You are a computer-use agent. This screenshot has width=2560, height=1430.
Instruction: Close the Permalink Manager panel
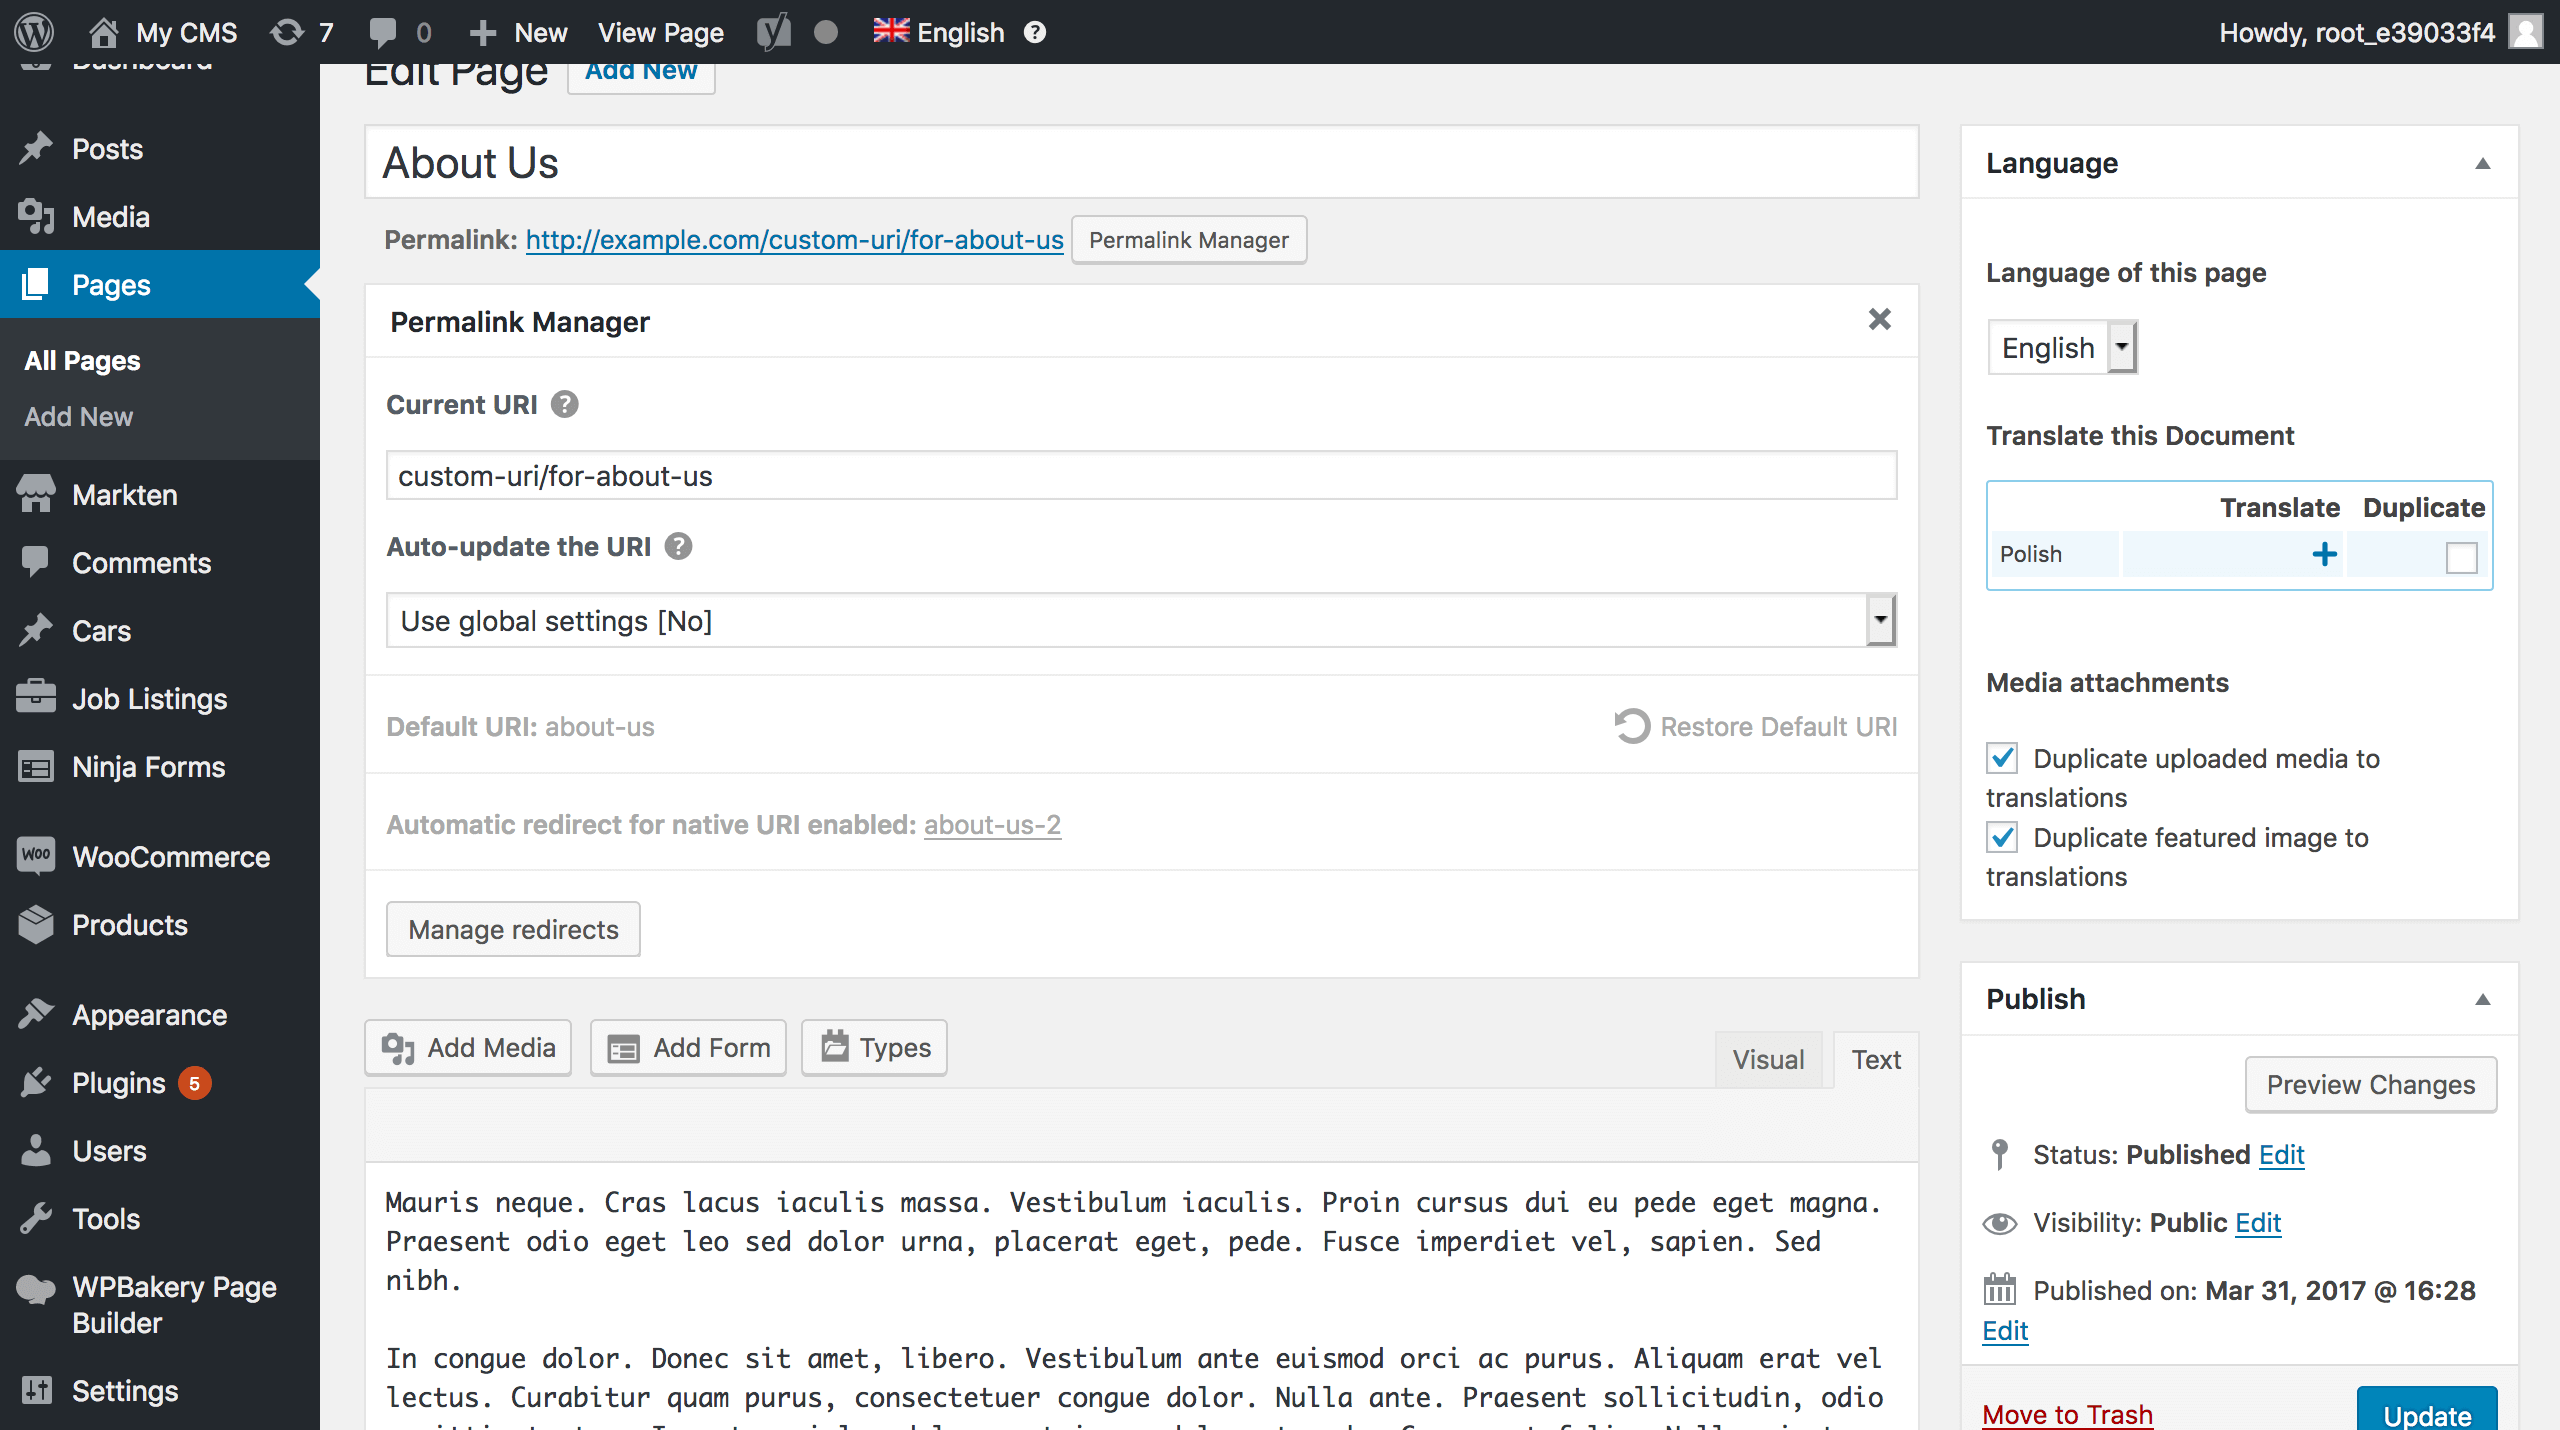click(1879, 320)
